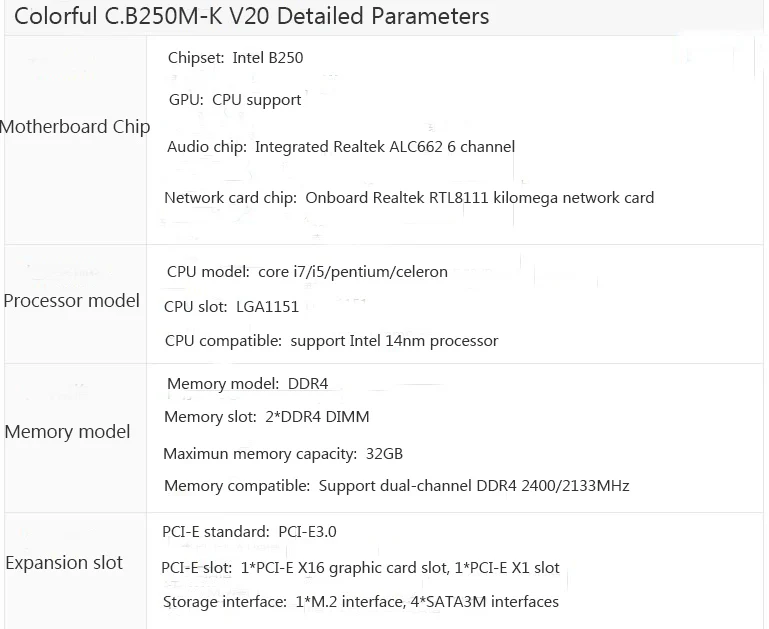Select the Memory model DDR4 entry
The height and width of the screenshot is (629, 769).
coord(248,384)
